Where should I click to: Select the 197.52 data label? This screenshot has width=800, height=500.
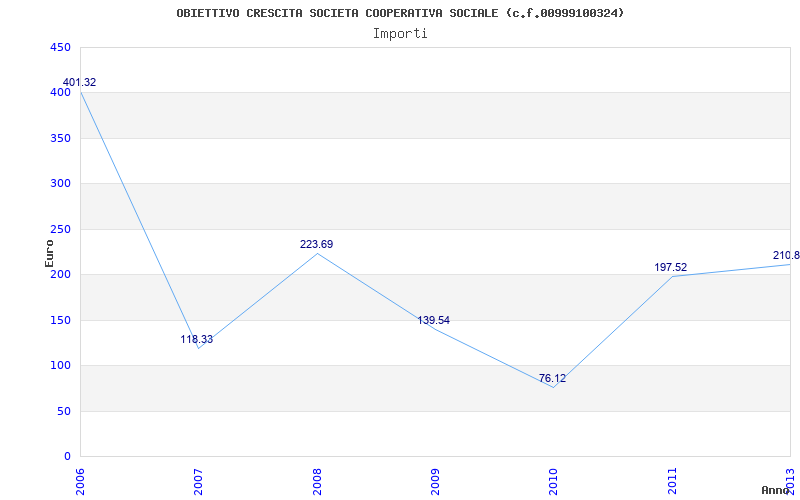point(670,267)
